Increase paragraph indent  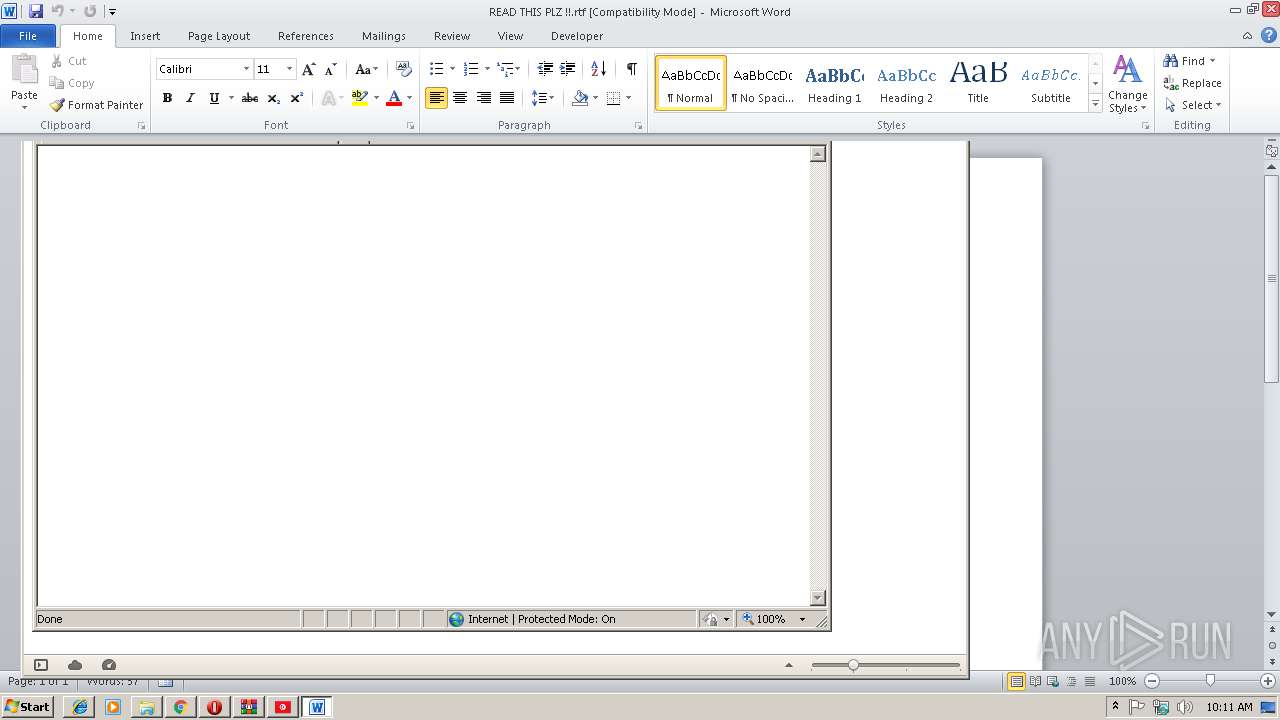point(567,69)
